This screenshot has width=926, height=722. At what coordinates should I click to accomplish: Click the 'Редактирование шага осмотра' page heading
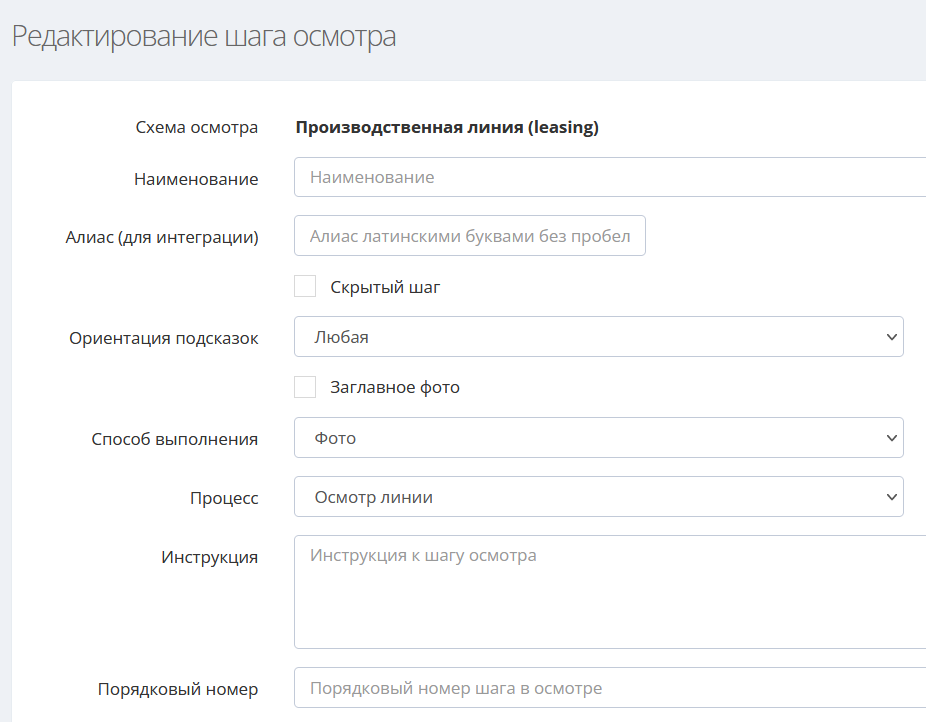click(x=204, y=37)
